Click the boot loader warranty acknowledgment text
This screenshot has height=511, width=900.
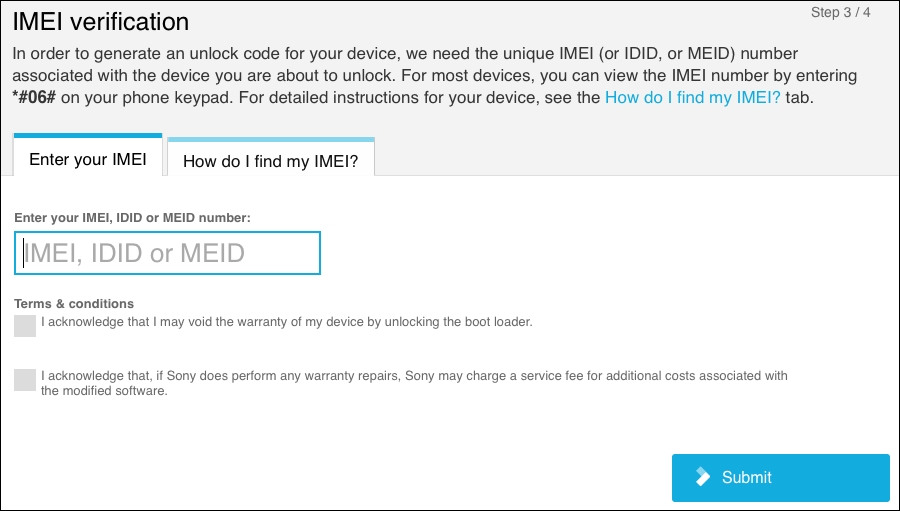(286, 322)
